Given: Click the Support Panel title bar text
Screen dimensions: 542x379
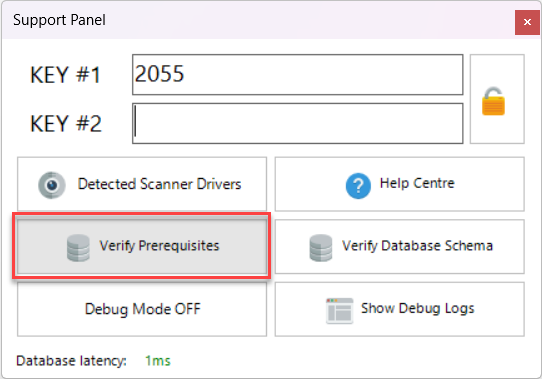Looking at the screenshot, I should tap(59, 20).
